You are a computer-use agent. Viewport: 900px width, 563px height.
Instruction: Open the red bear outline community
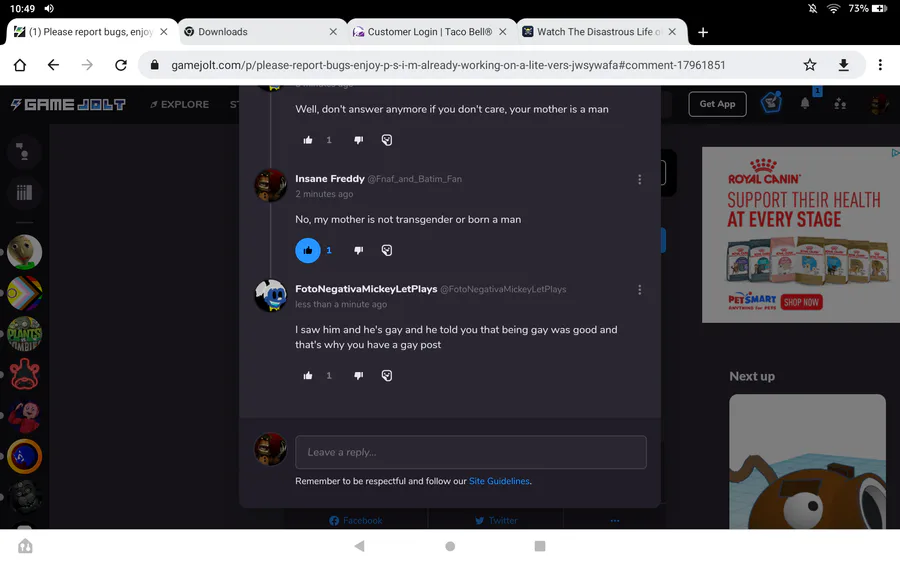[x=24, y=374]
